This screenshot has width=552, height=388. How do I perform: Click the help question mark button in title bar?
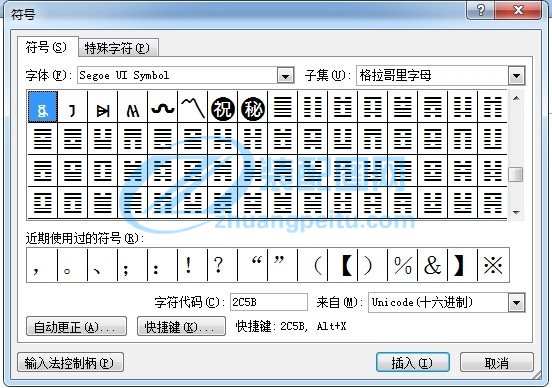tap(480, 10)
